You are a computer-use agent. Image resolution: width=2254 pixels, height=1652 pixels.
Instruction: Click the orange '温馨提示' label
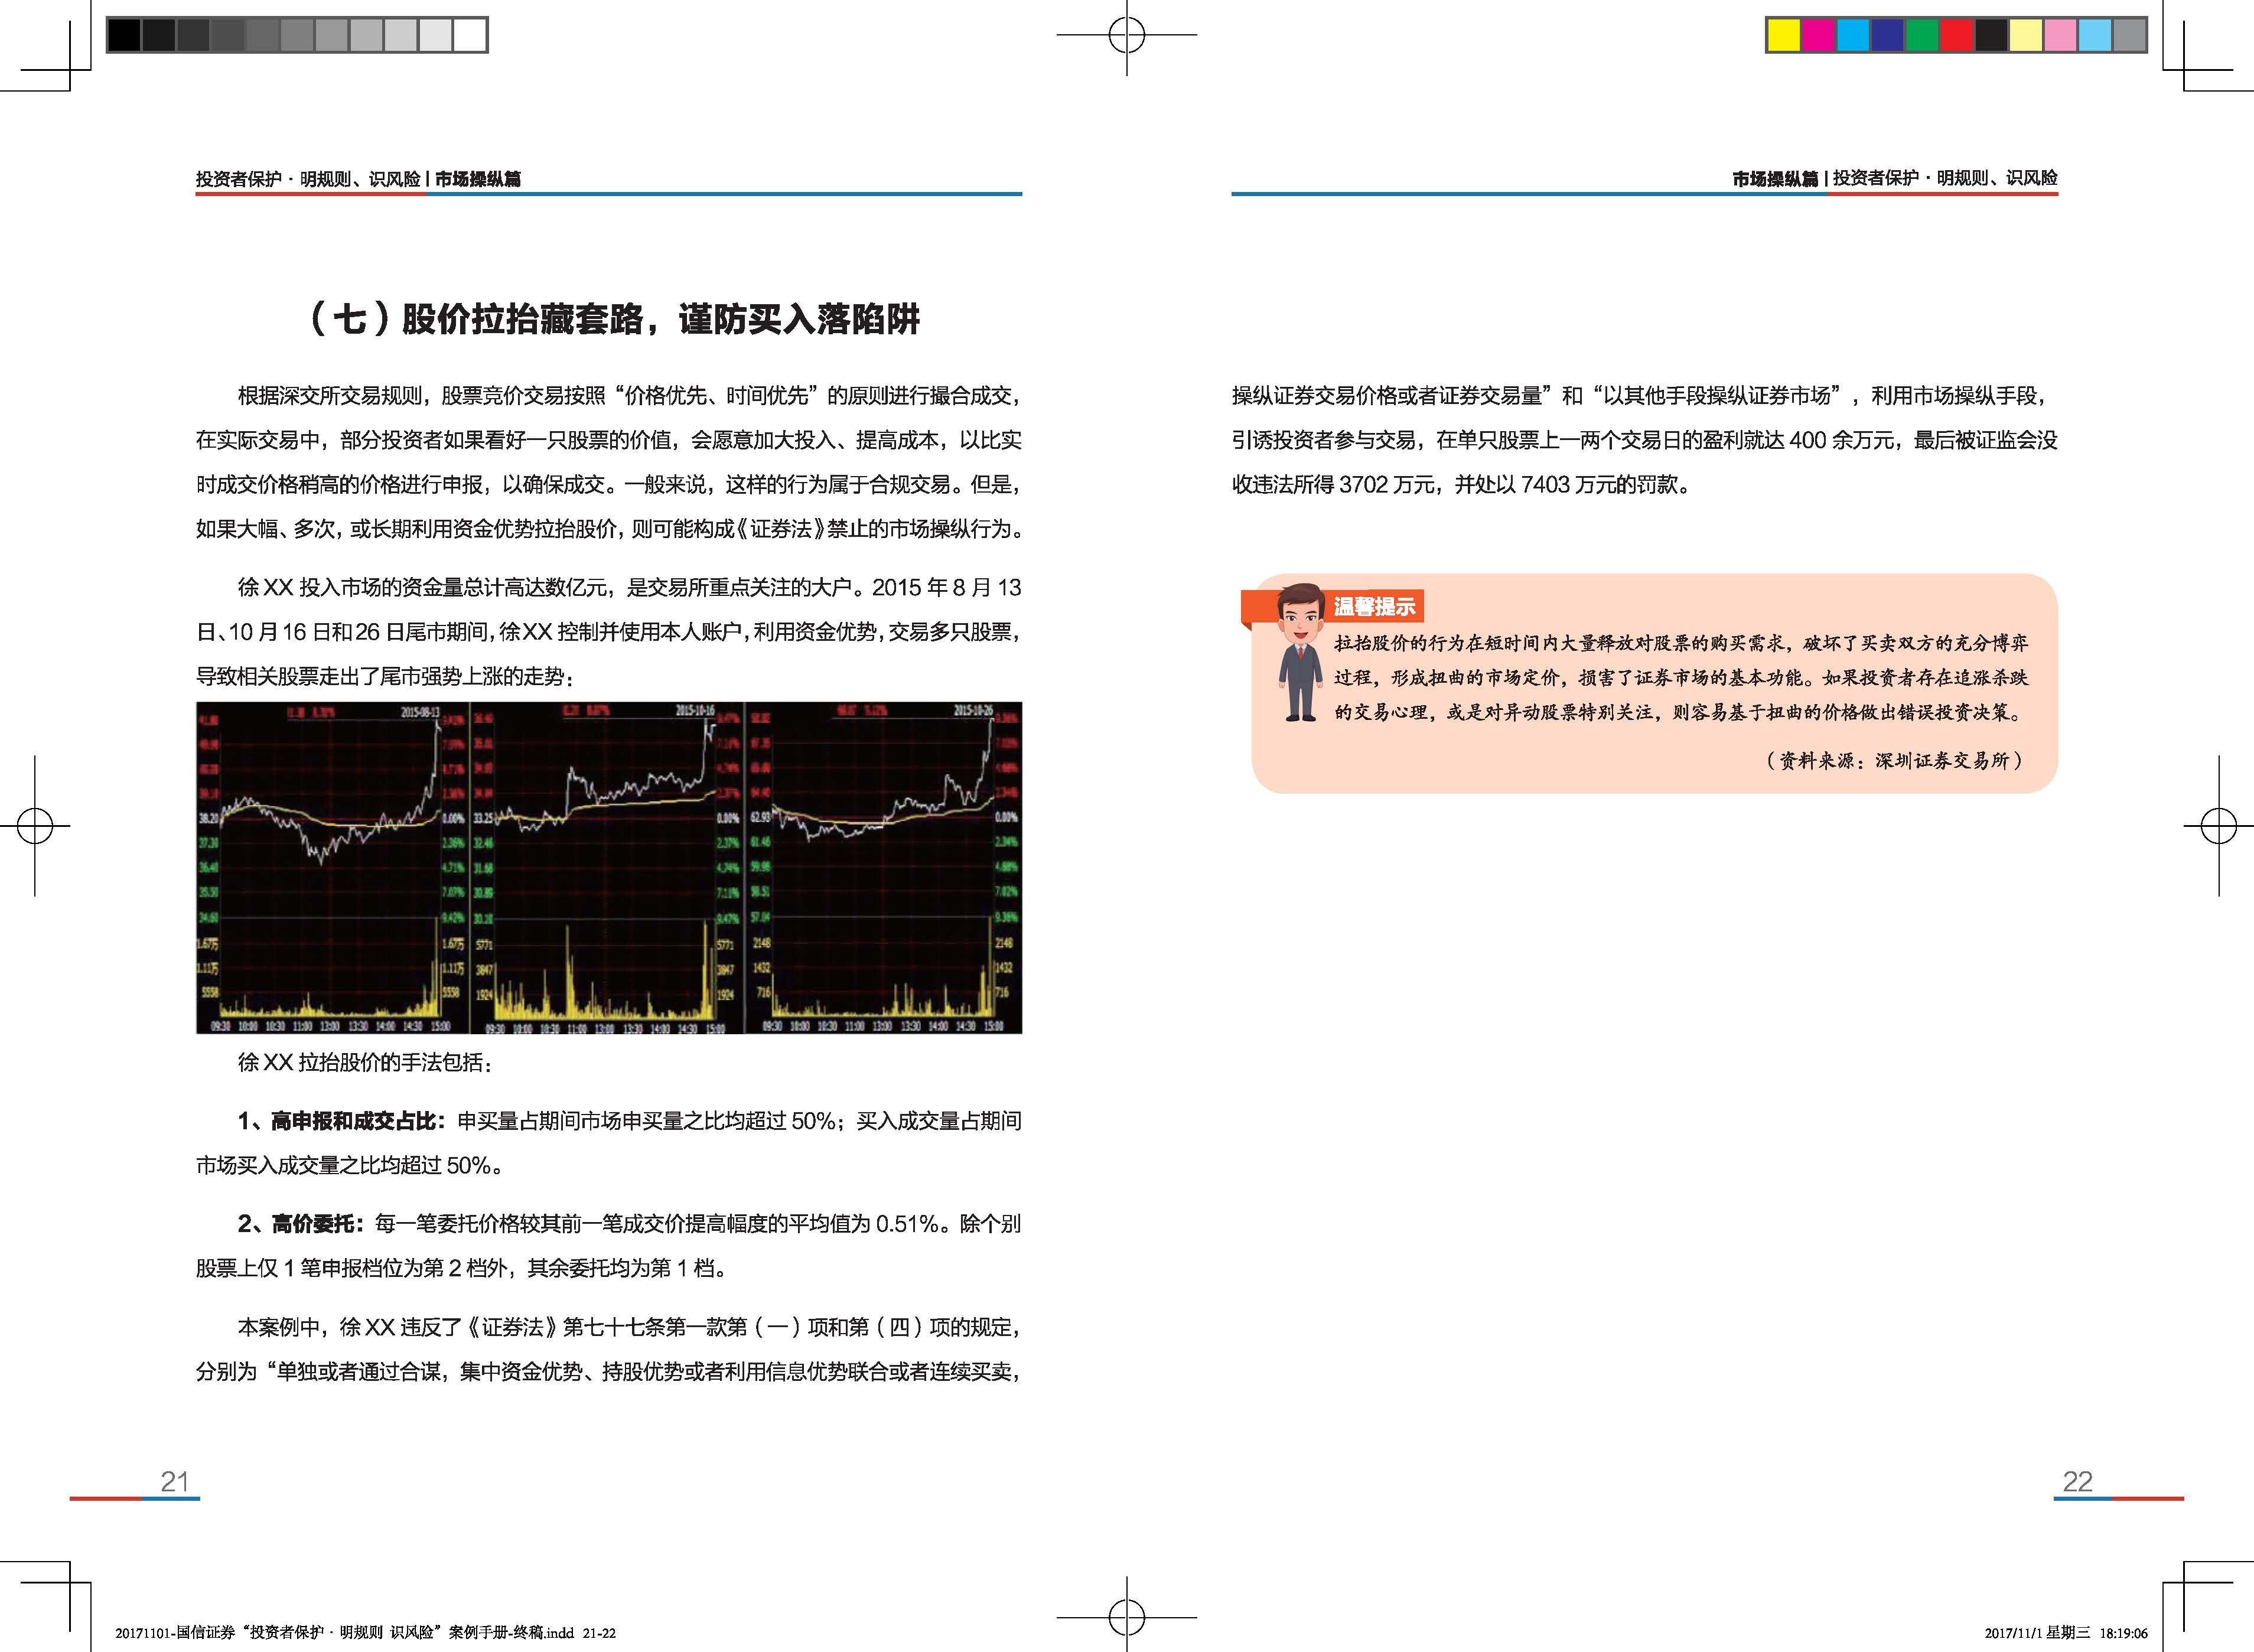point(1374,606)
